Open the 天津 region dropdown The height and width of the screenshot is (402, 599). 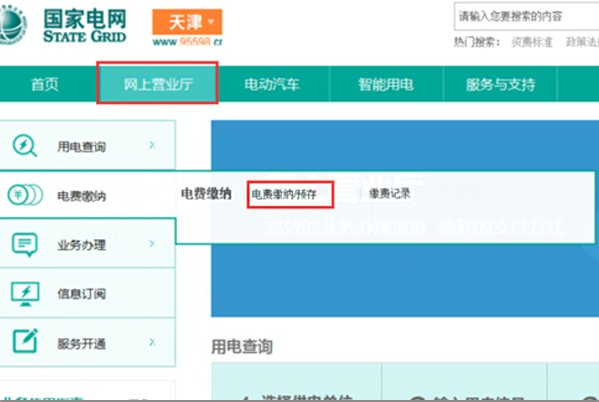tap(187, 22)
